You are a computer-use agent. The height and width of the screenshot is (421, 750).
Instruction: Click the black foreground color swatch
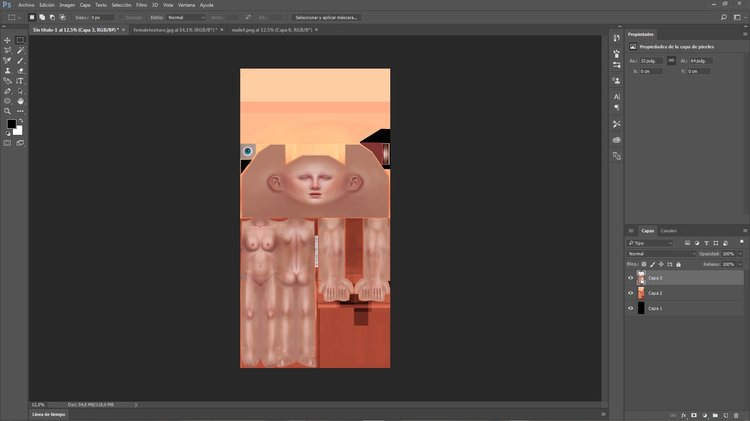(11, 124)
